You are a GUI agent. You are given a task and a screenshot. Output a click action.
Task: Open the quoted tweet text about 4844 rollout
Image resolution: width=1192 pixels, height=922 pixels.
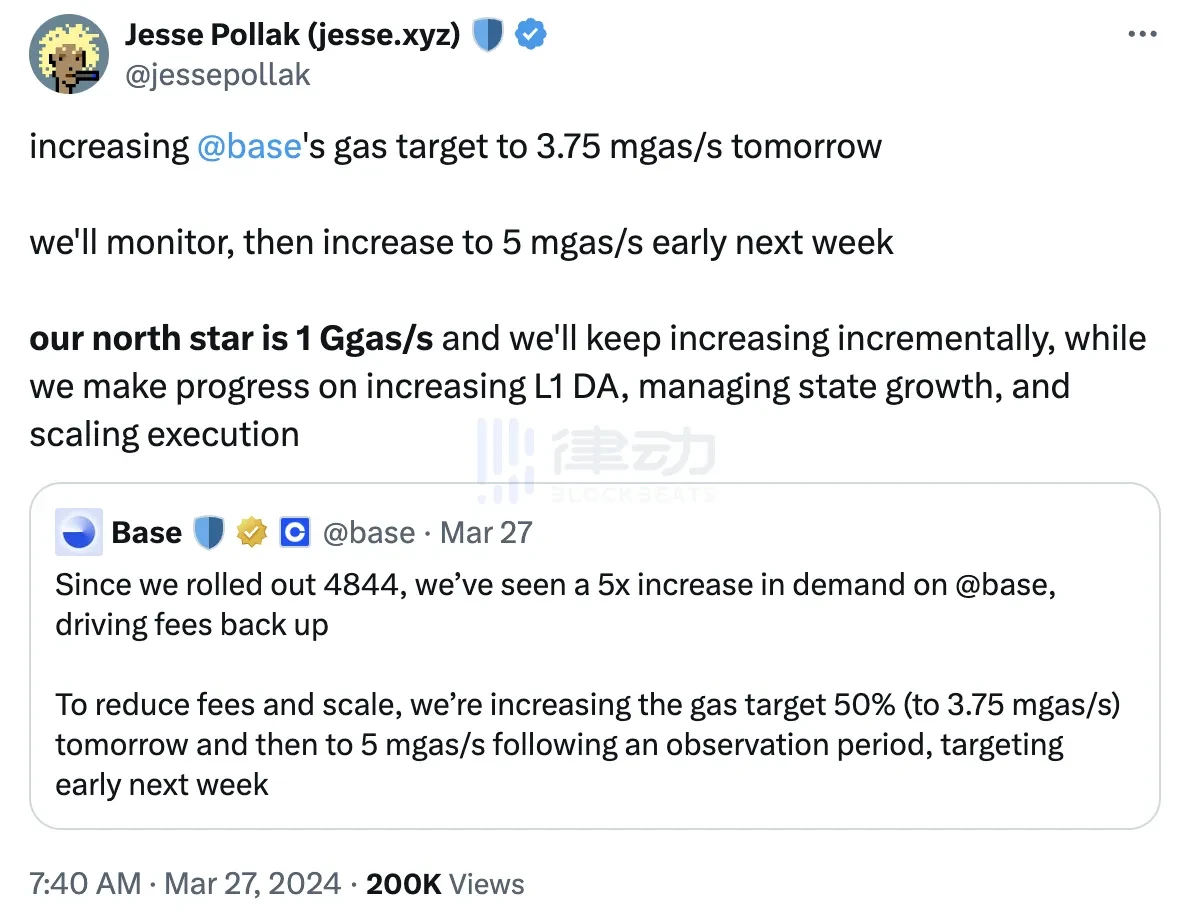pyautogui.click(x=555, y=603)
